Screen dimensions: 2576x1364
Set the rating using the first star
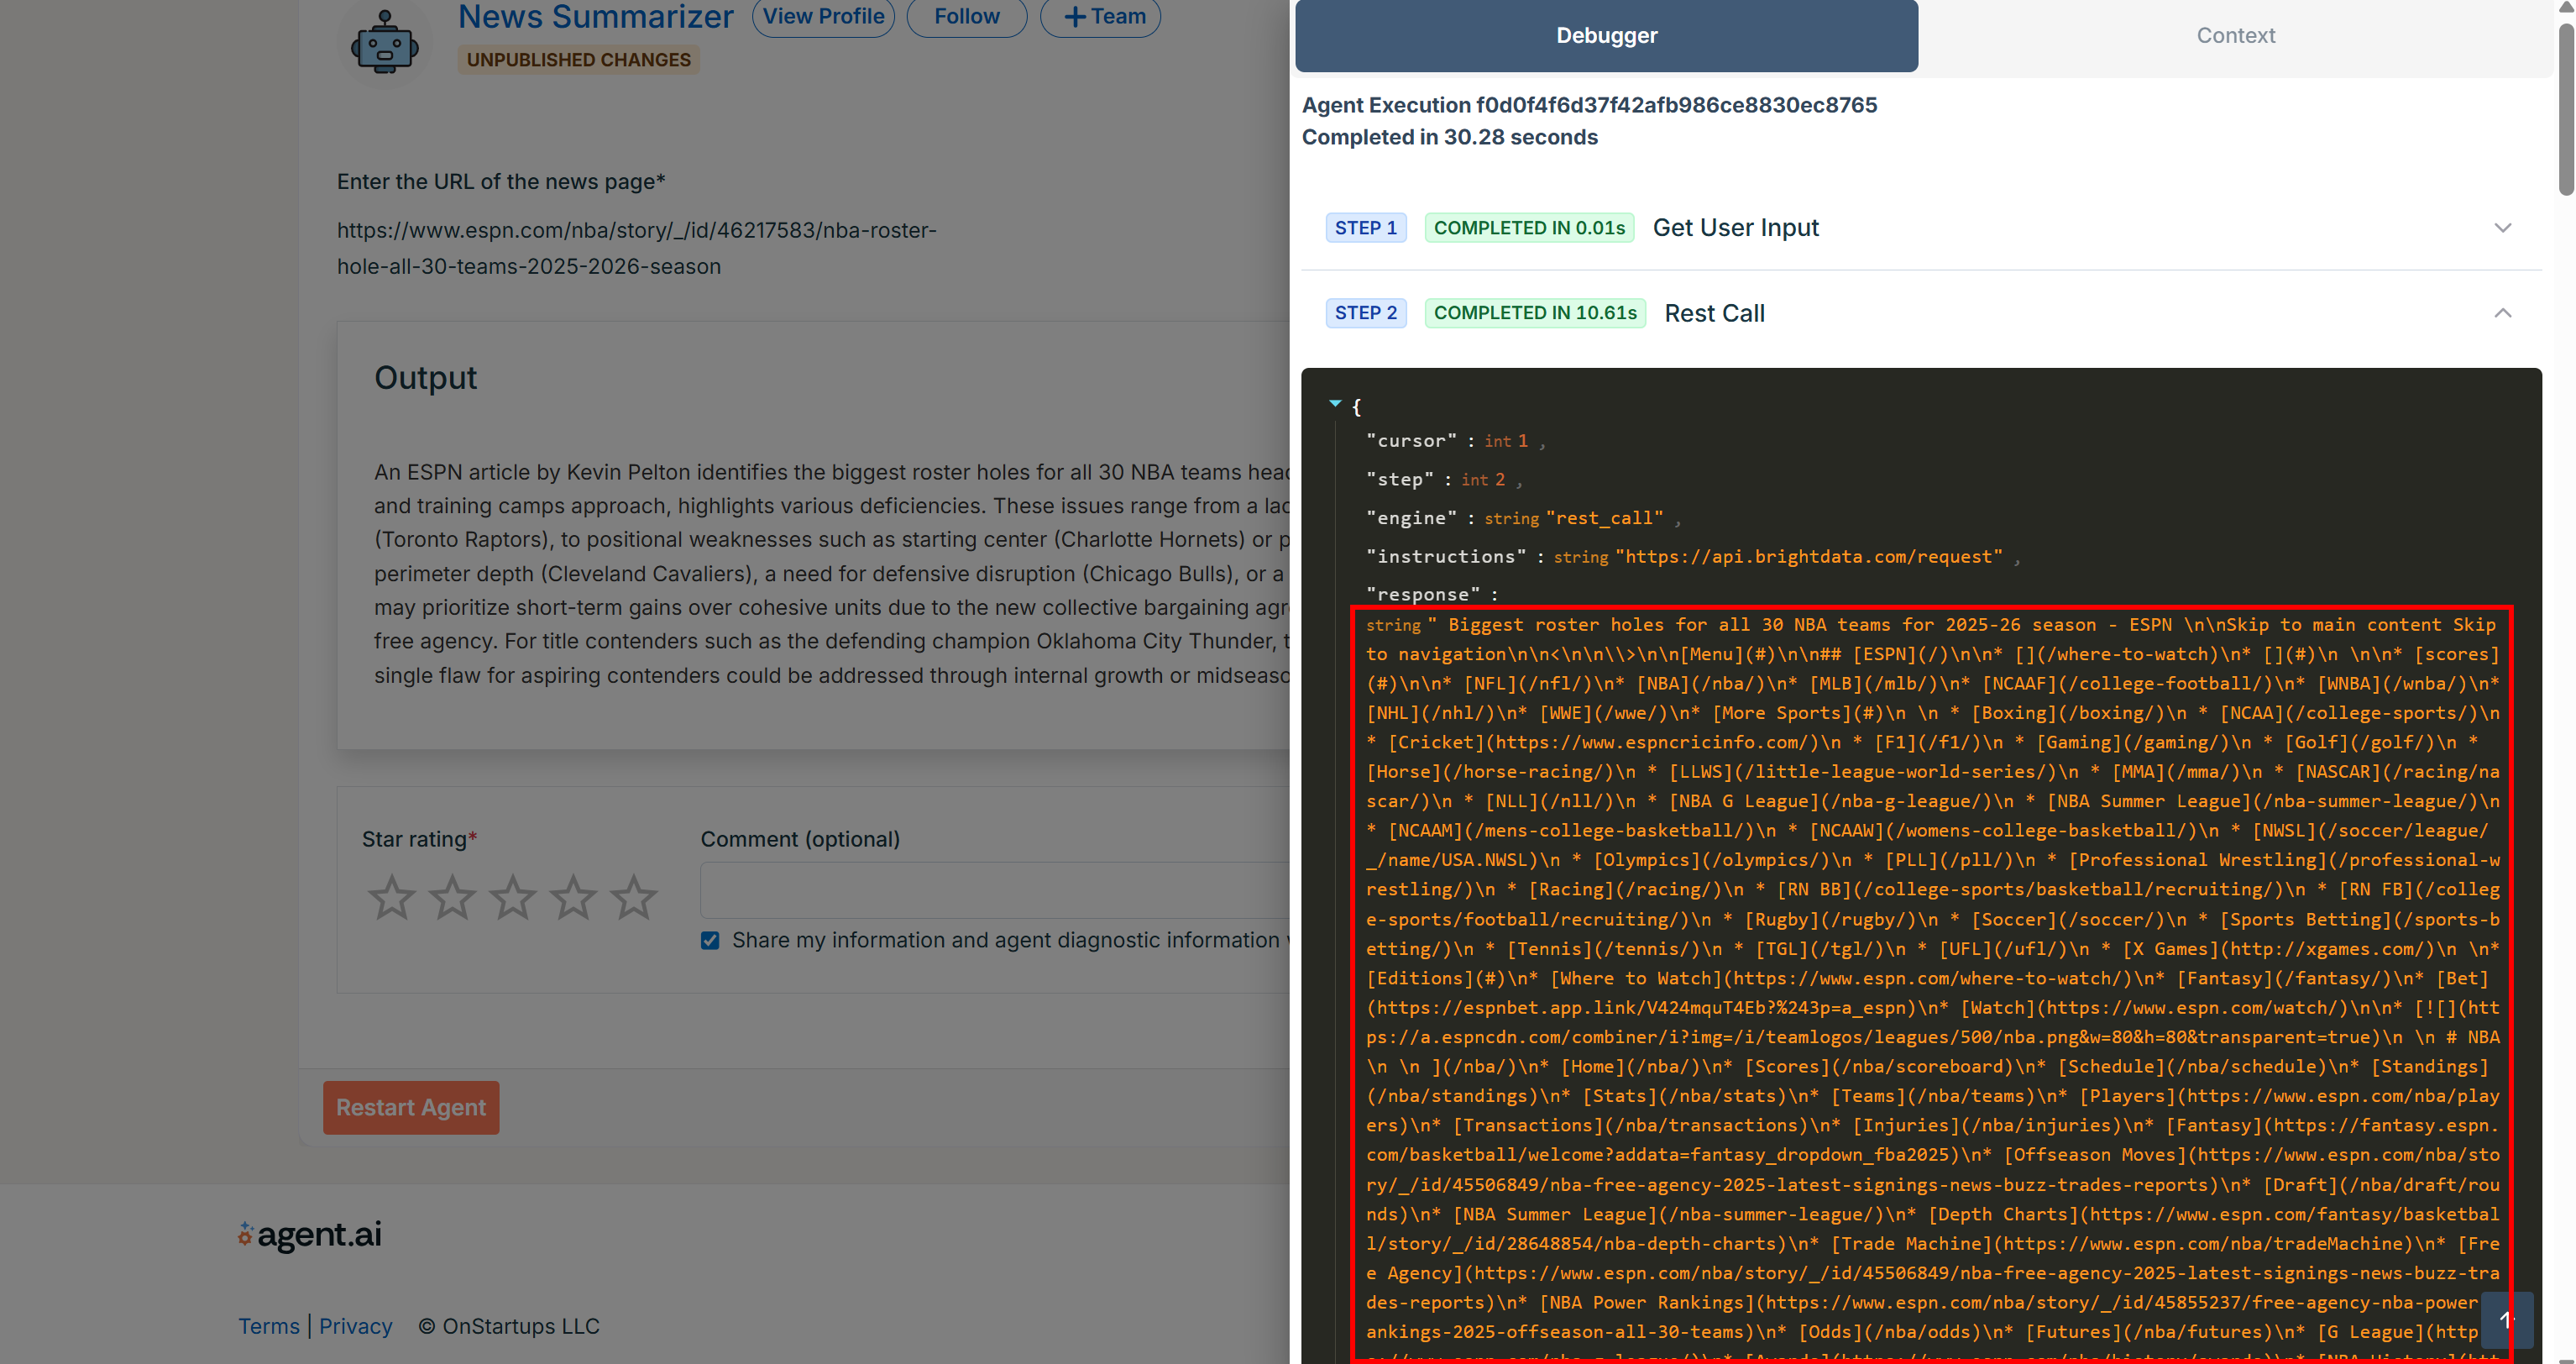coord(391,897)
